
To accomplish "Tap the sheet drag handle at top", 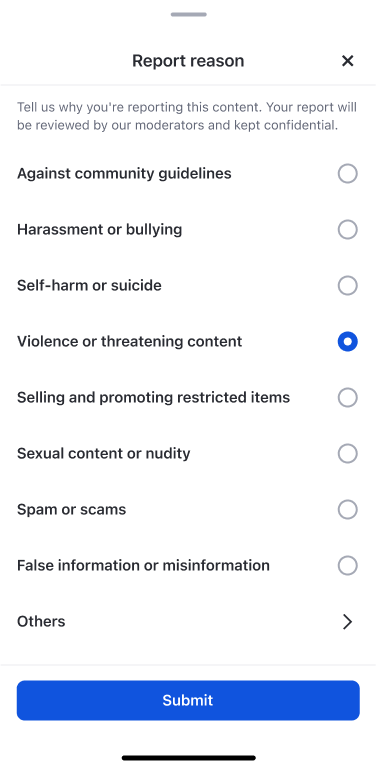I will (x=189, y=14).
